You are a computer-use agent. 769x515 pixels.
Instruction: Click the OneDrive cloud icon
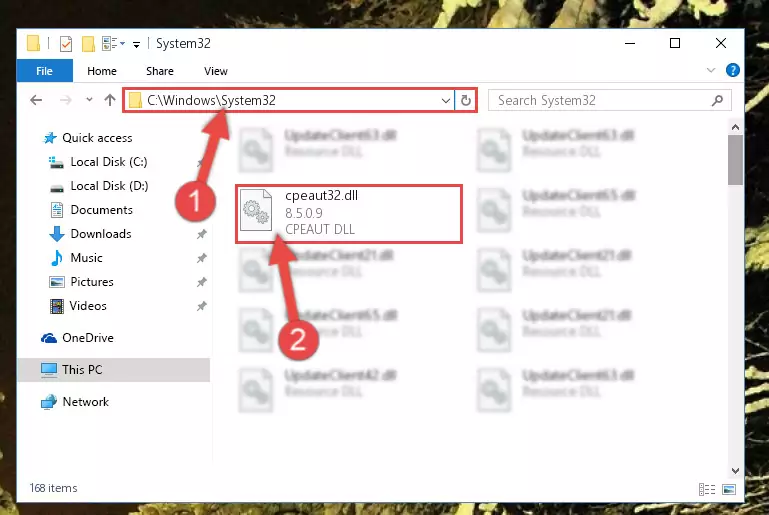coord(49,338)
